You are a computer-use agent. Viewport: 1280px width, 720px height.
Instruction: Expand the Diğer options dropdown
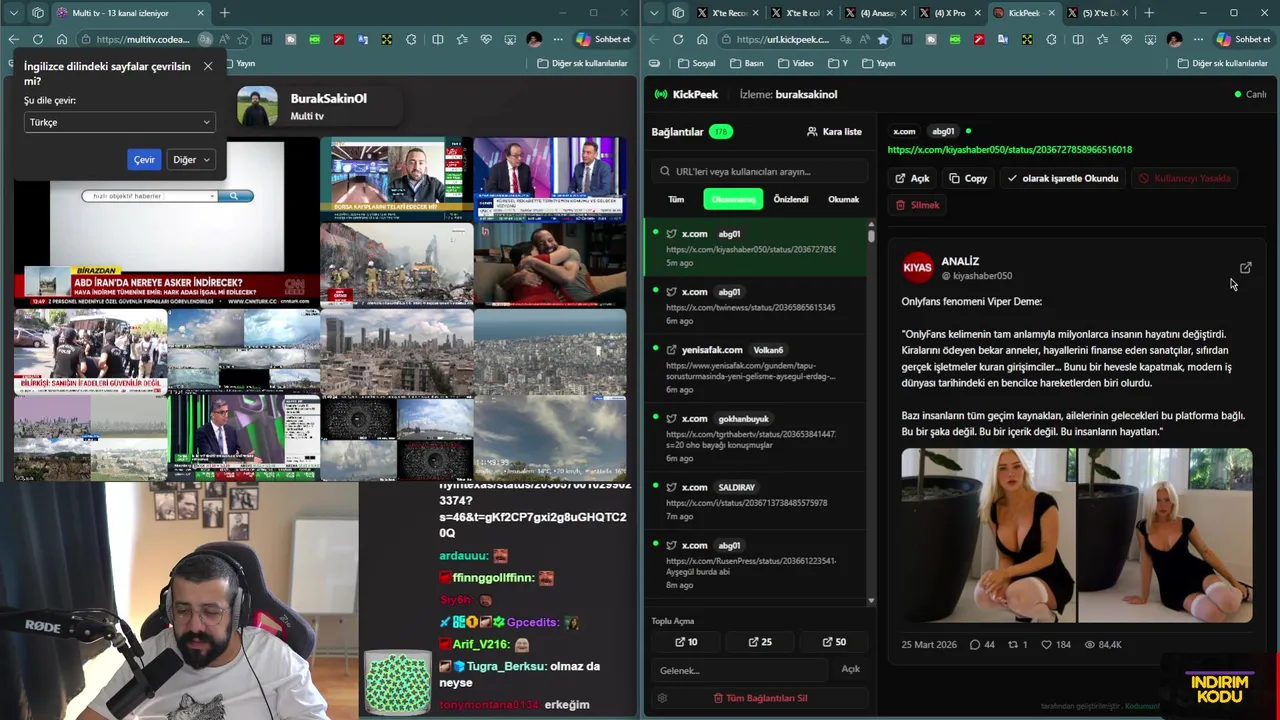point(191,160)
